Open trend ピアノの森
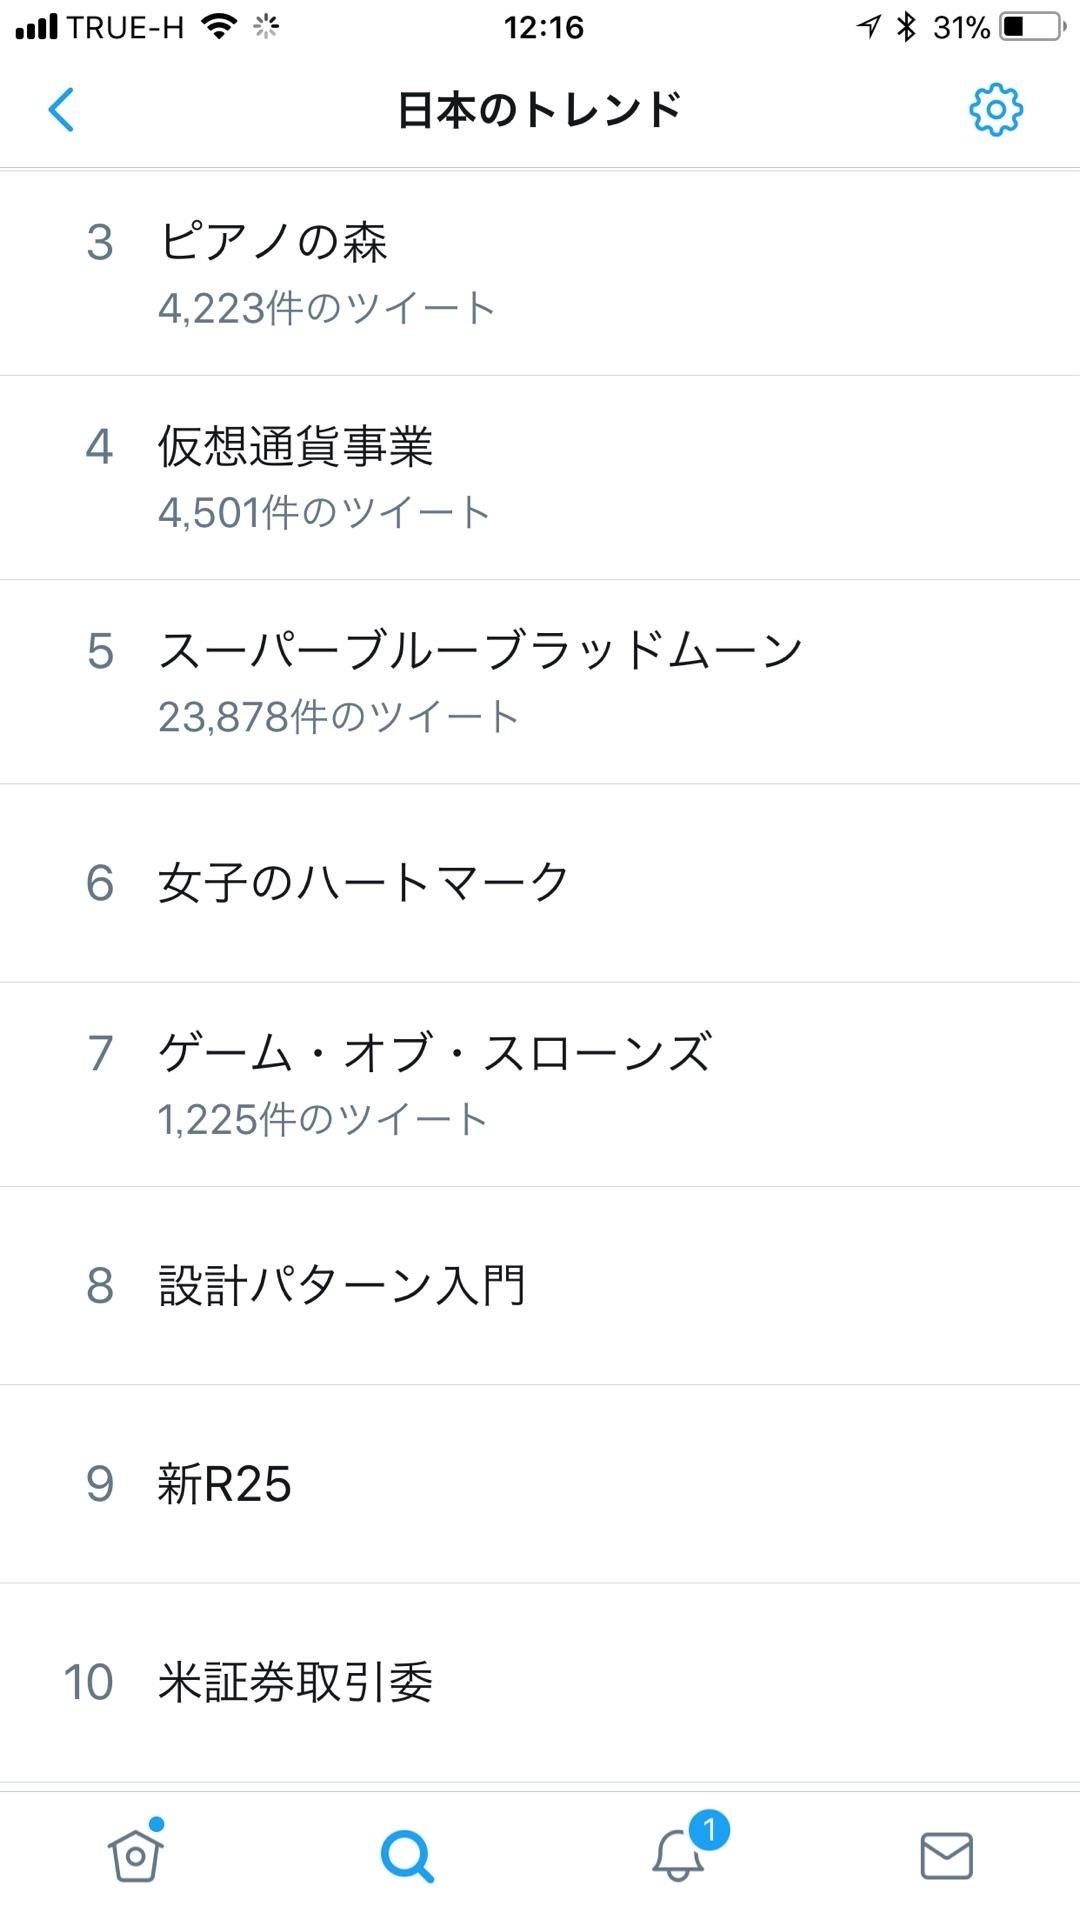The height and width of the screenshot is (1920, 1080). 540,274
